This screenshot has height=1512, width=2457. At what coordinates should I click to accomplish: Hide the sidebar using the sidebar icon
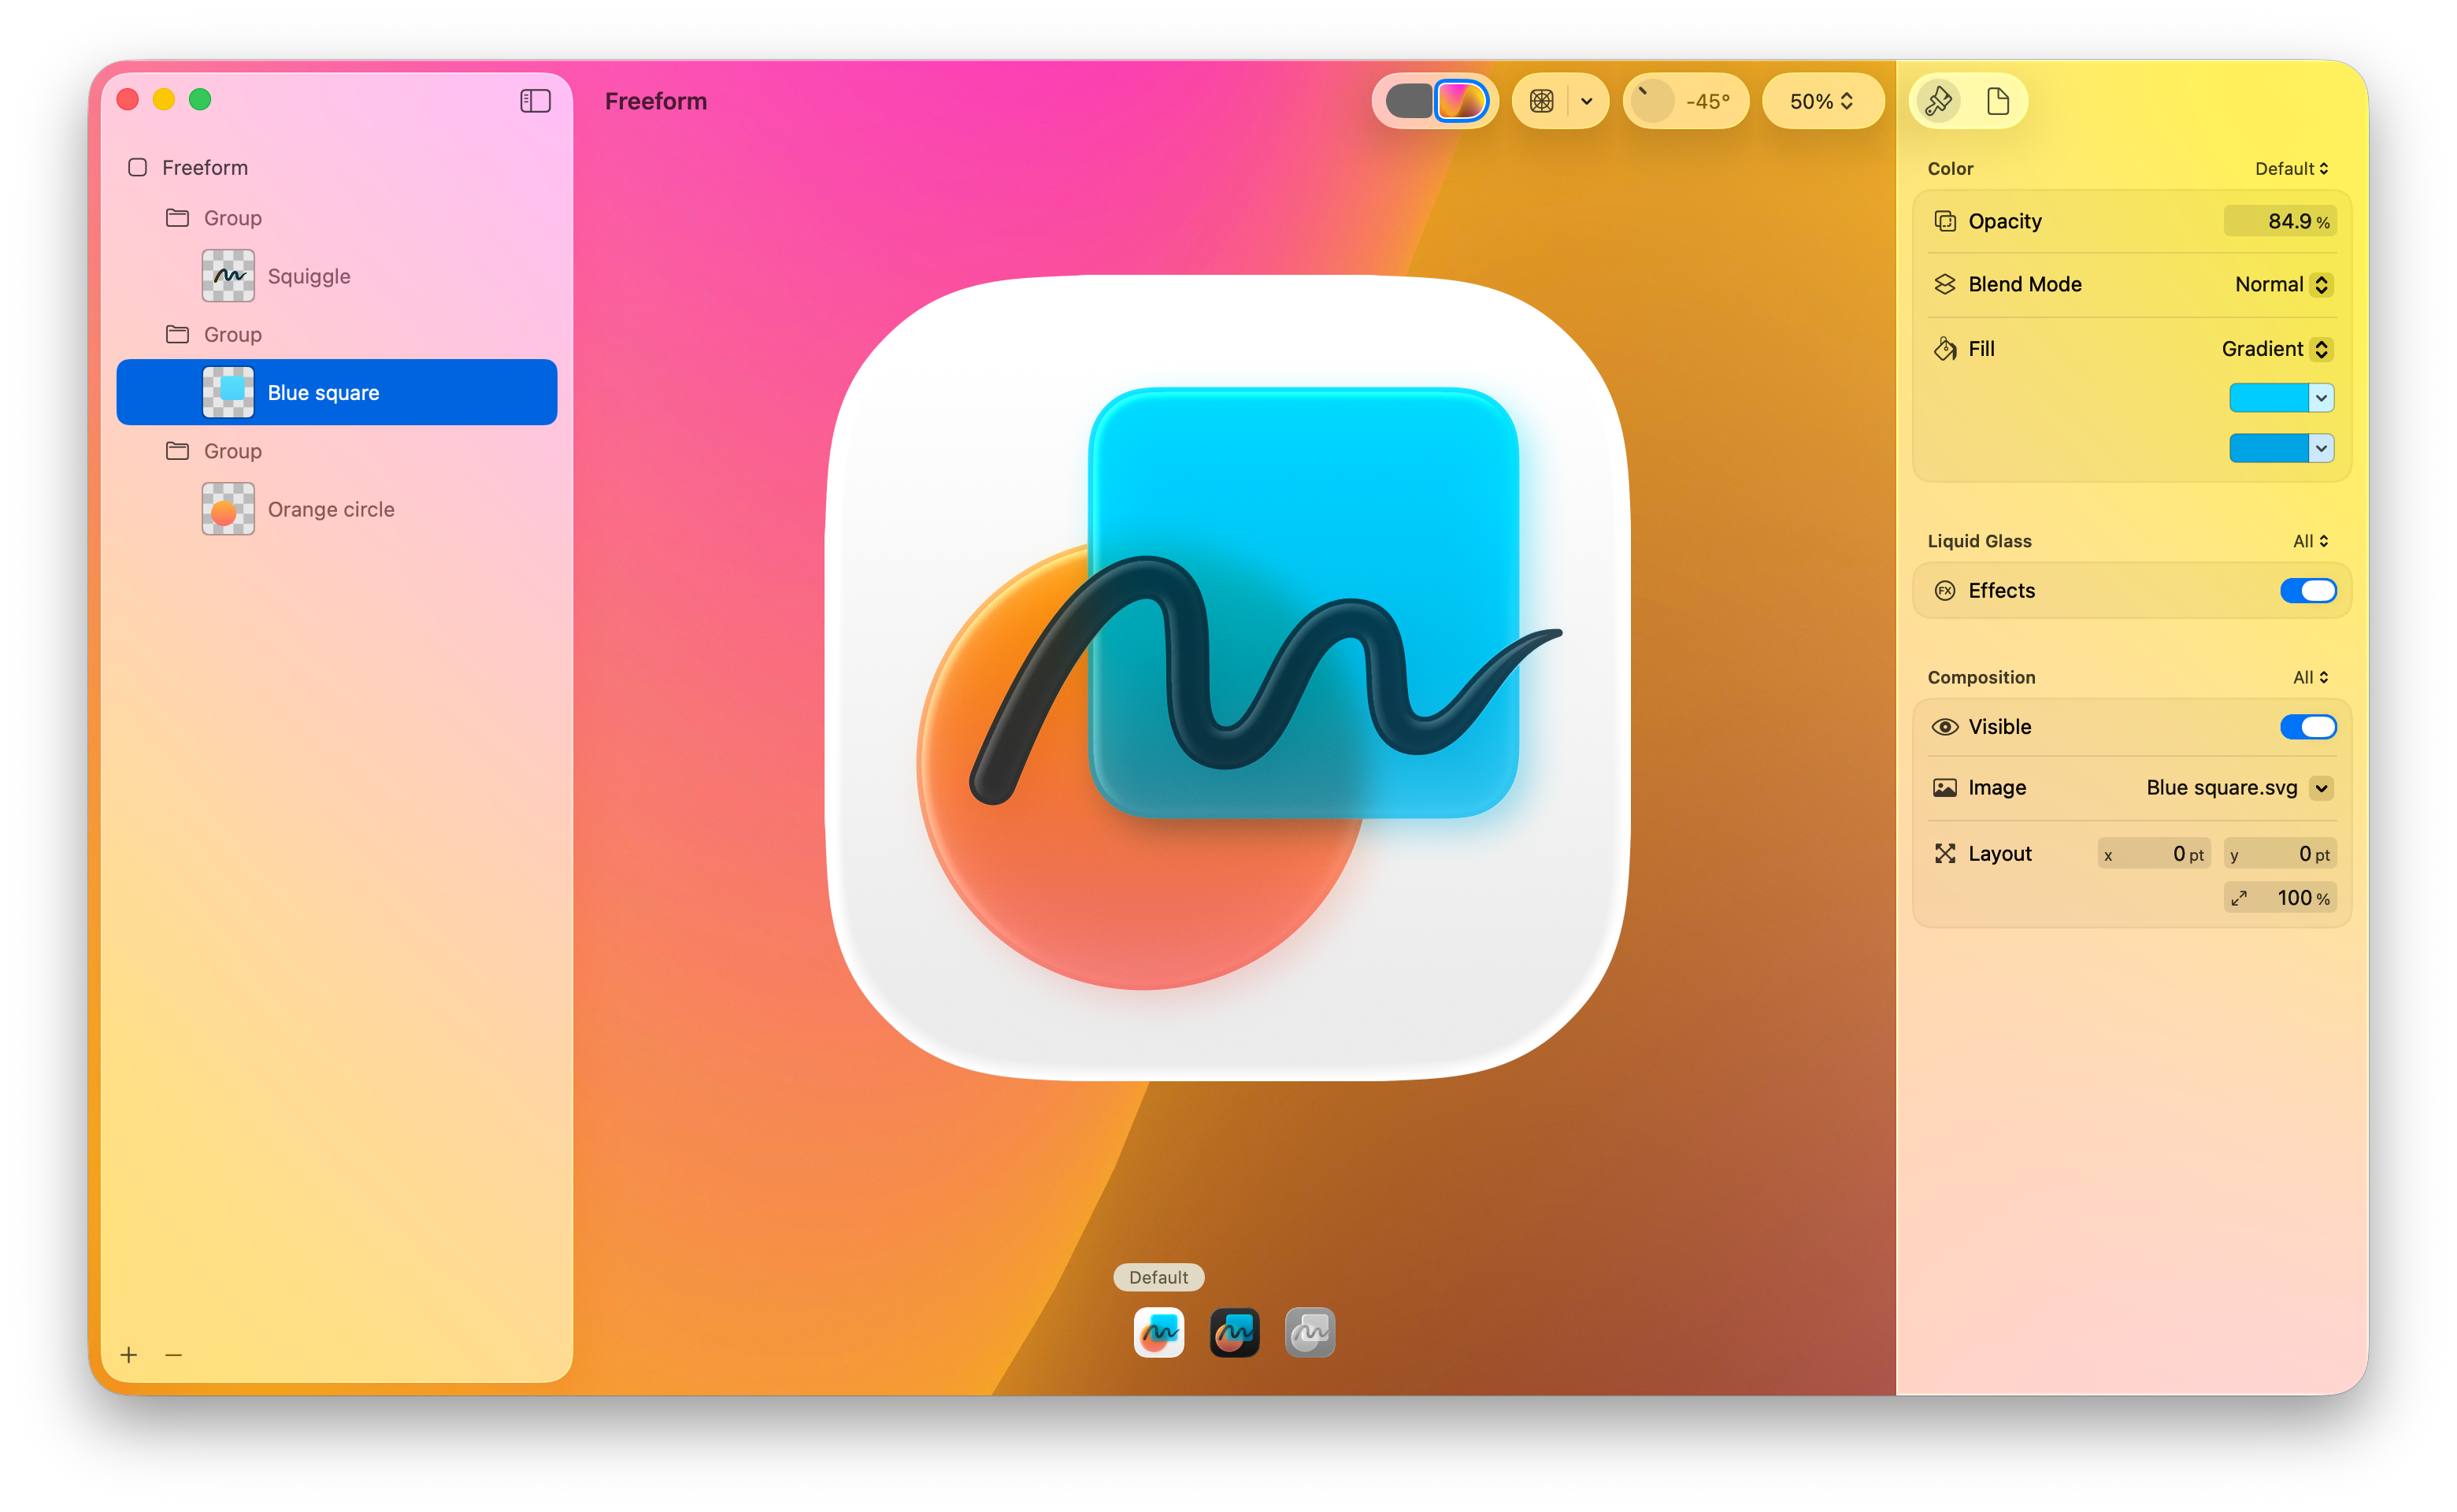(535, 100)
